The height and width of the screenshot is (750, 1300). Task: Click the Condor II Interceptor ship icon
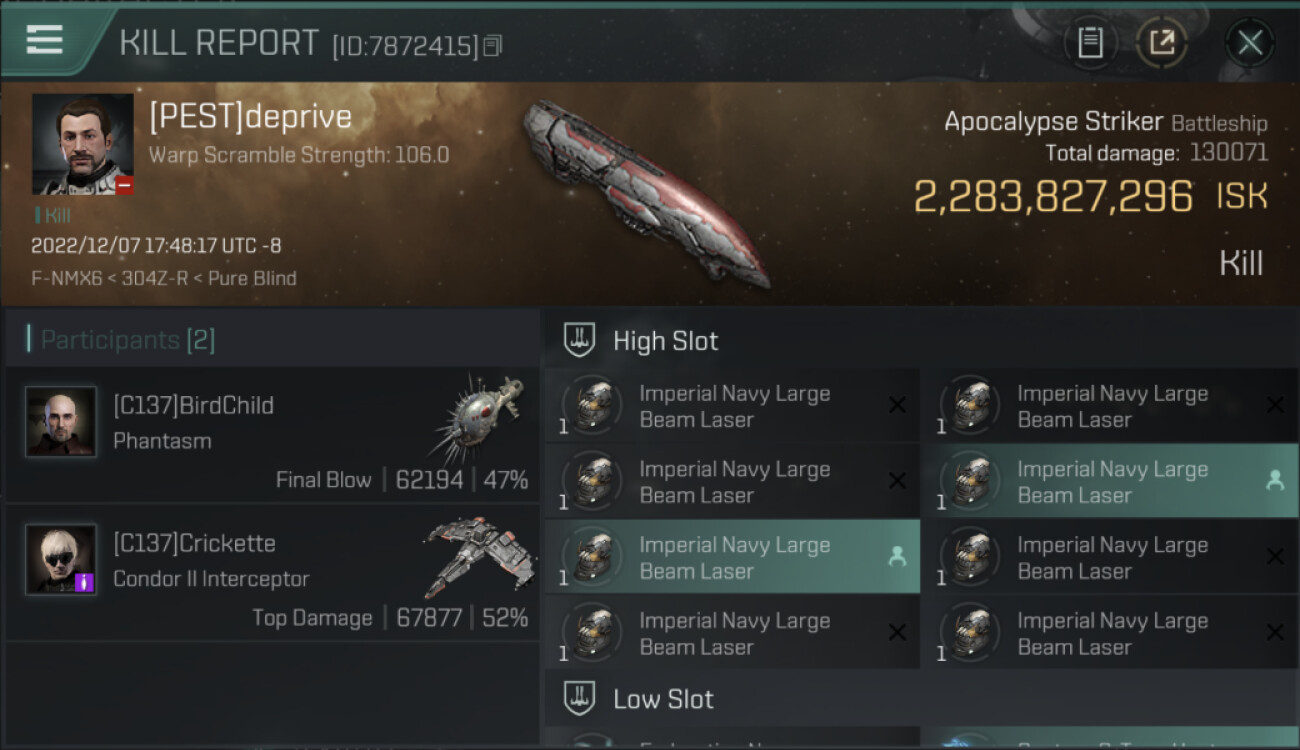click(480, 556)
